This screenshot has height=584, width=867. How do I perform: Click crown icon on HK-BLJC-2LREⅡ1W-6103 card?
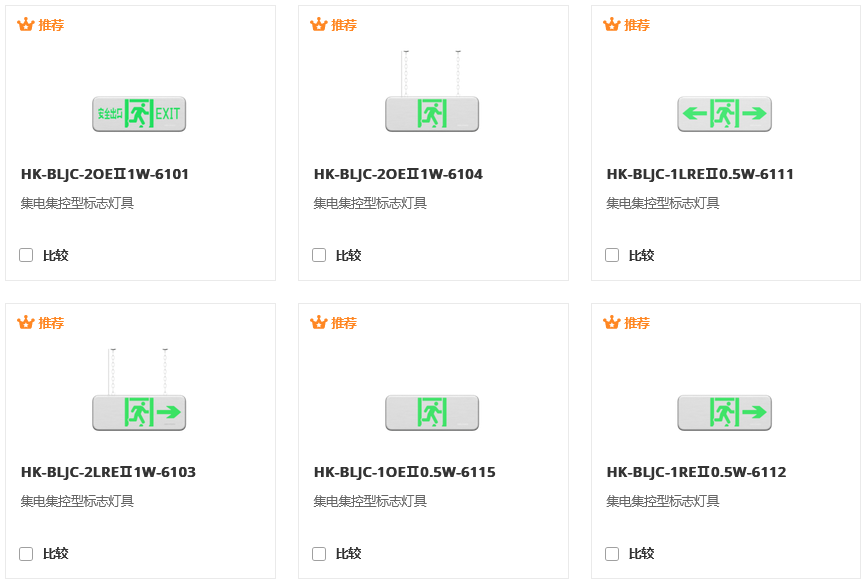(x=26, y=323)
